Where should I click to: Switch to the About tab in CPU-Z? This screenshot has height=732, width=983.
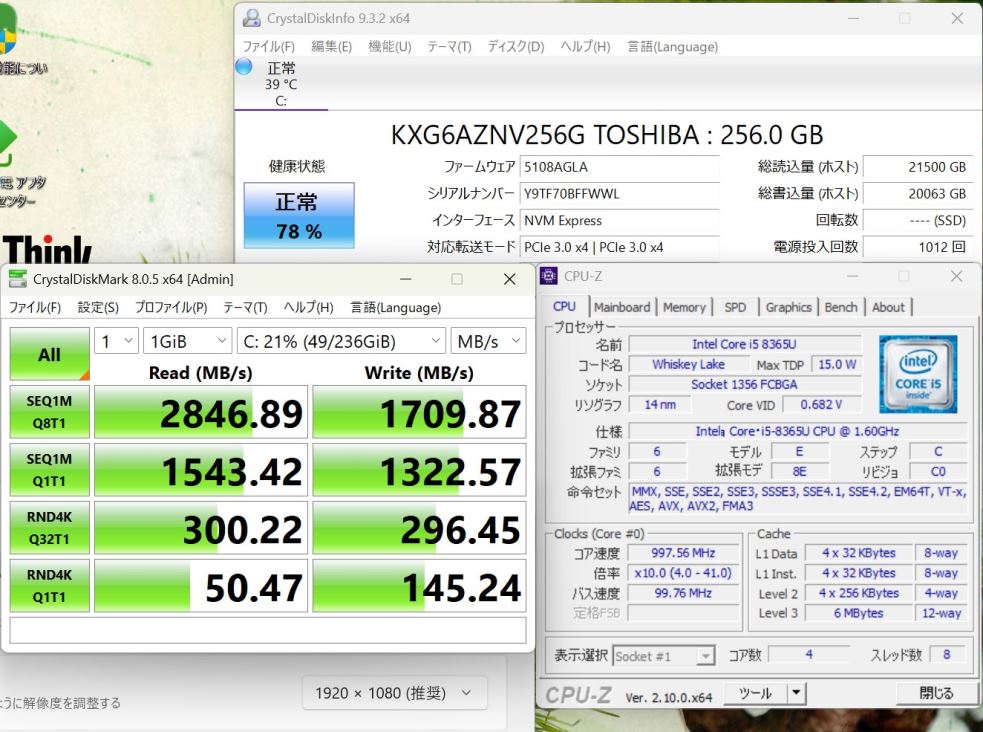click(x=888, y=307)
